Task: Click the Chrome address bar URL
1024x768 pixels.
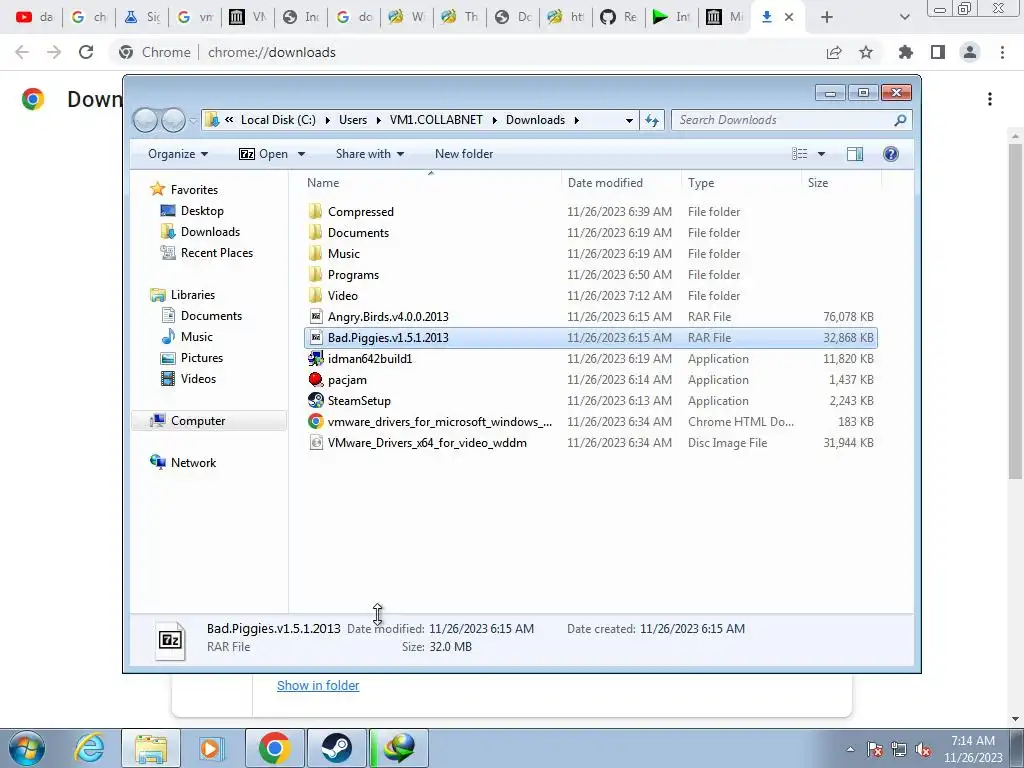Action: [x=272, y=52]
